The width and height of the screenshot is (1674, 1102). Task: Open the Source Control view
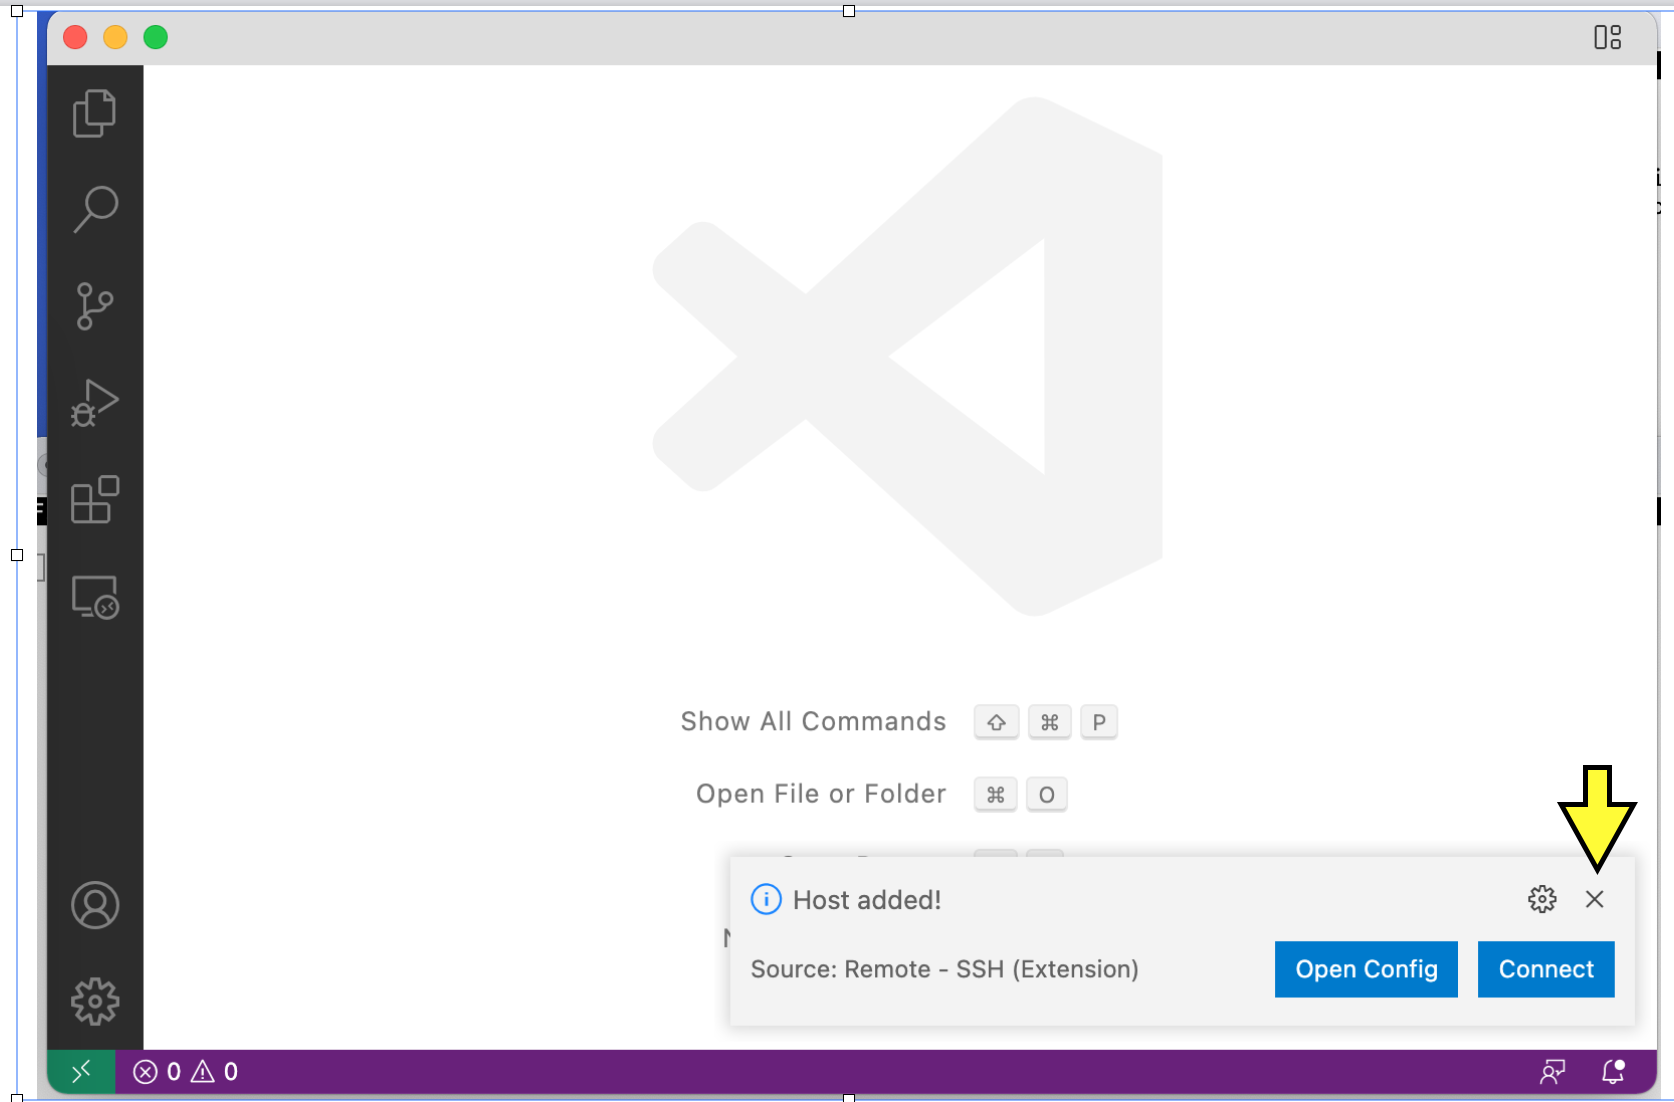tap(95, 306)
